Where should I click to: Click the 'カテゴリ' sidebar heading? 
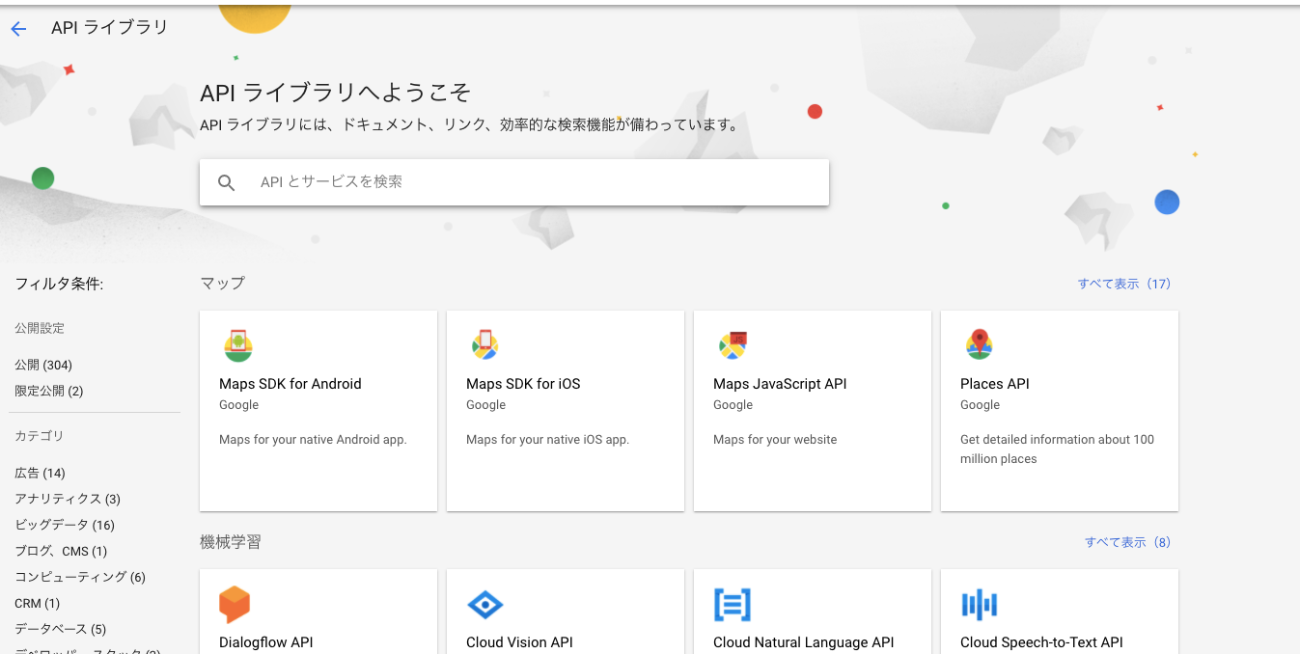tap(39, 436)
